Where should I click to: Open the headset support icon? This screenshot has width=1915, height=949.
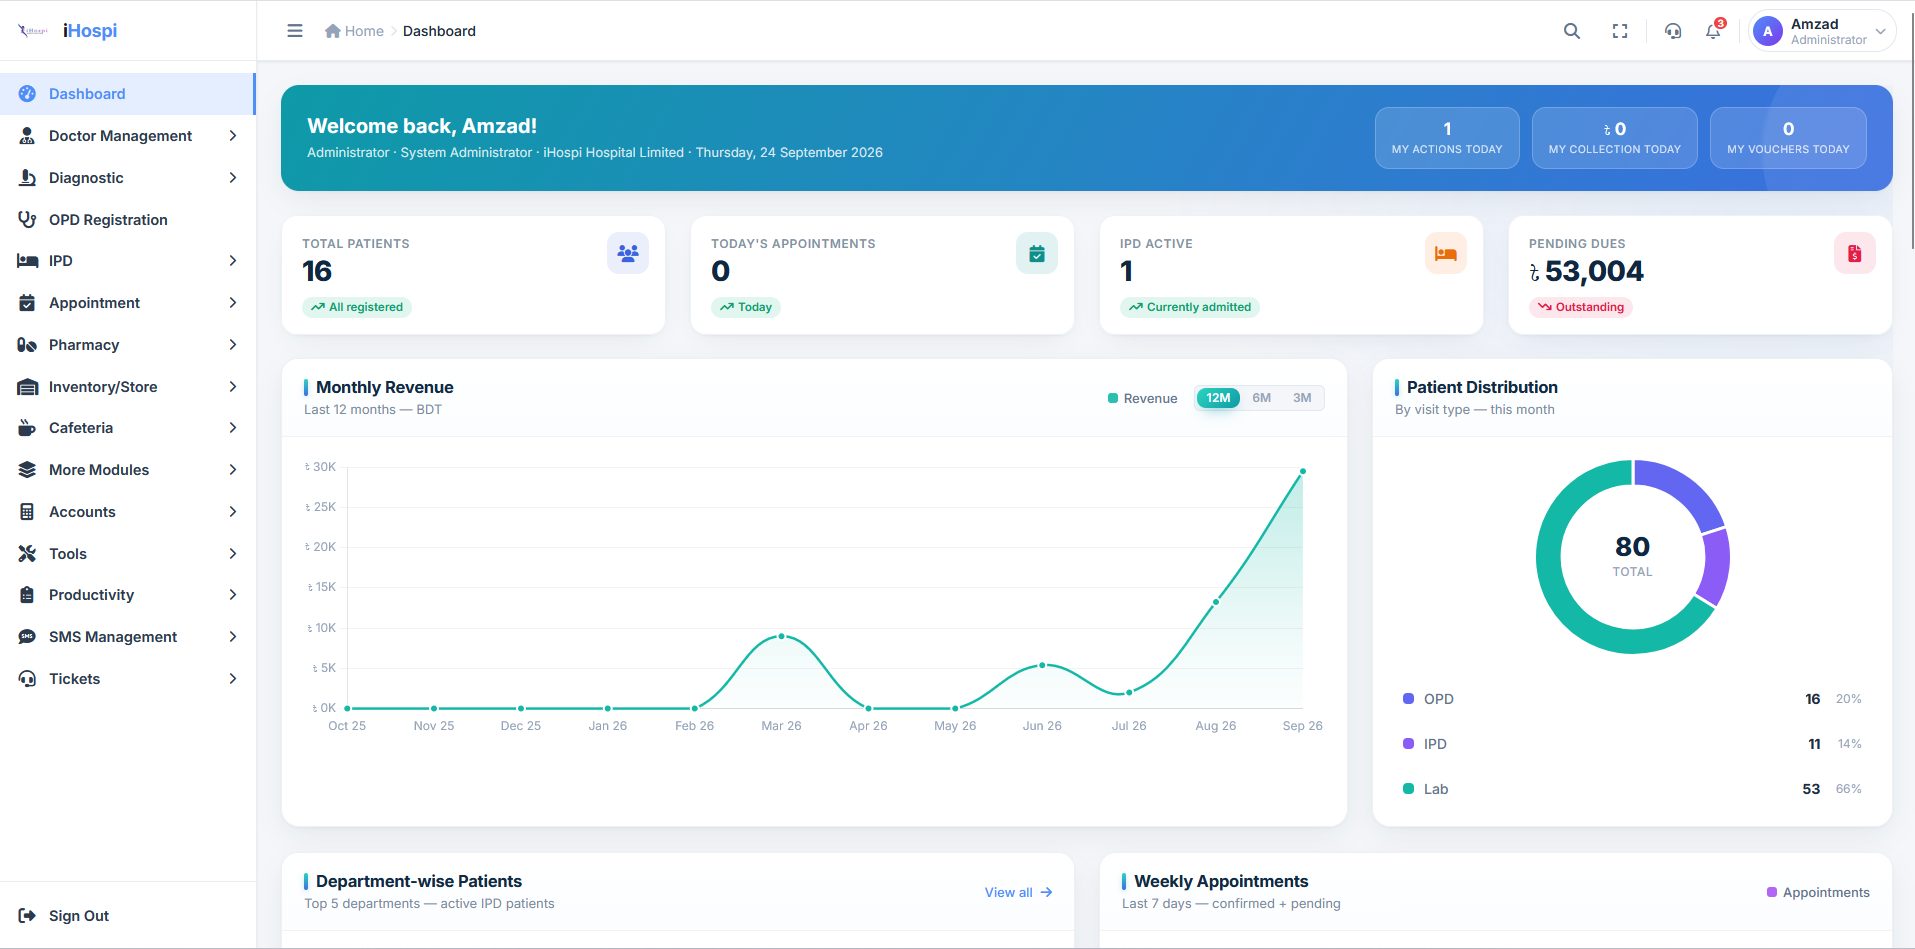click(1673, 31)
